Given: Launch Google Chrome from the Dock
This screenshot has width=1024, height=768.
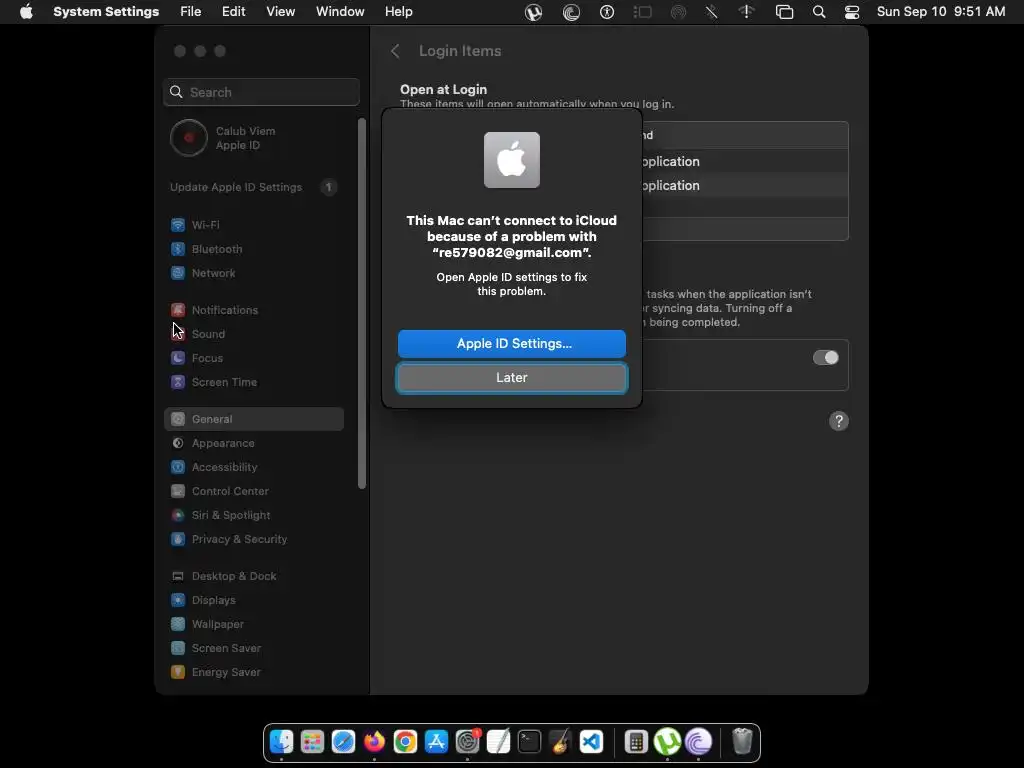Looking at the screenshot, I should [x=405, y=742].
